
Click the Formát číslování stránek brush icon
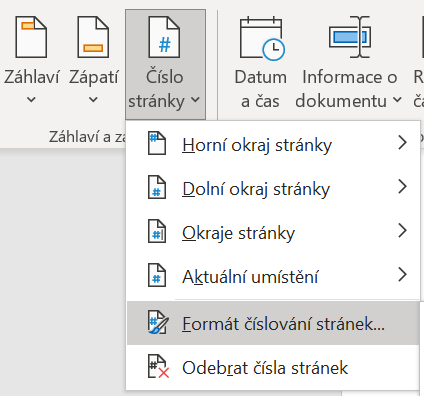coord(158,322)
